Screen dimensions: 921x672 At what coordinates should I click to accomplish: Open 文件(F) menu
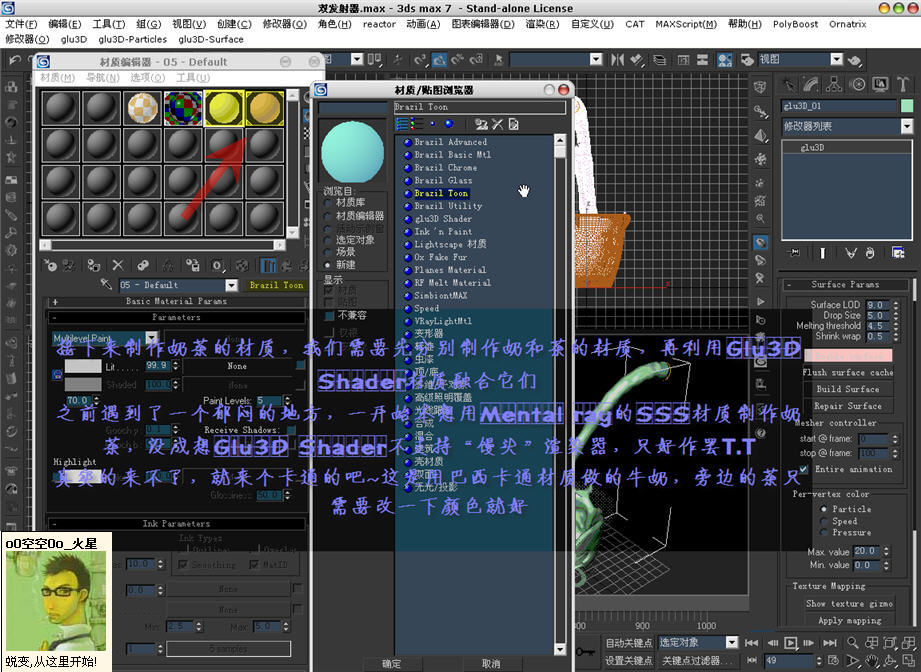click(21, 24)
